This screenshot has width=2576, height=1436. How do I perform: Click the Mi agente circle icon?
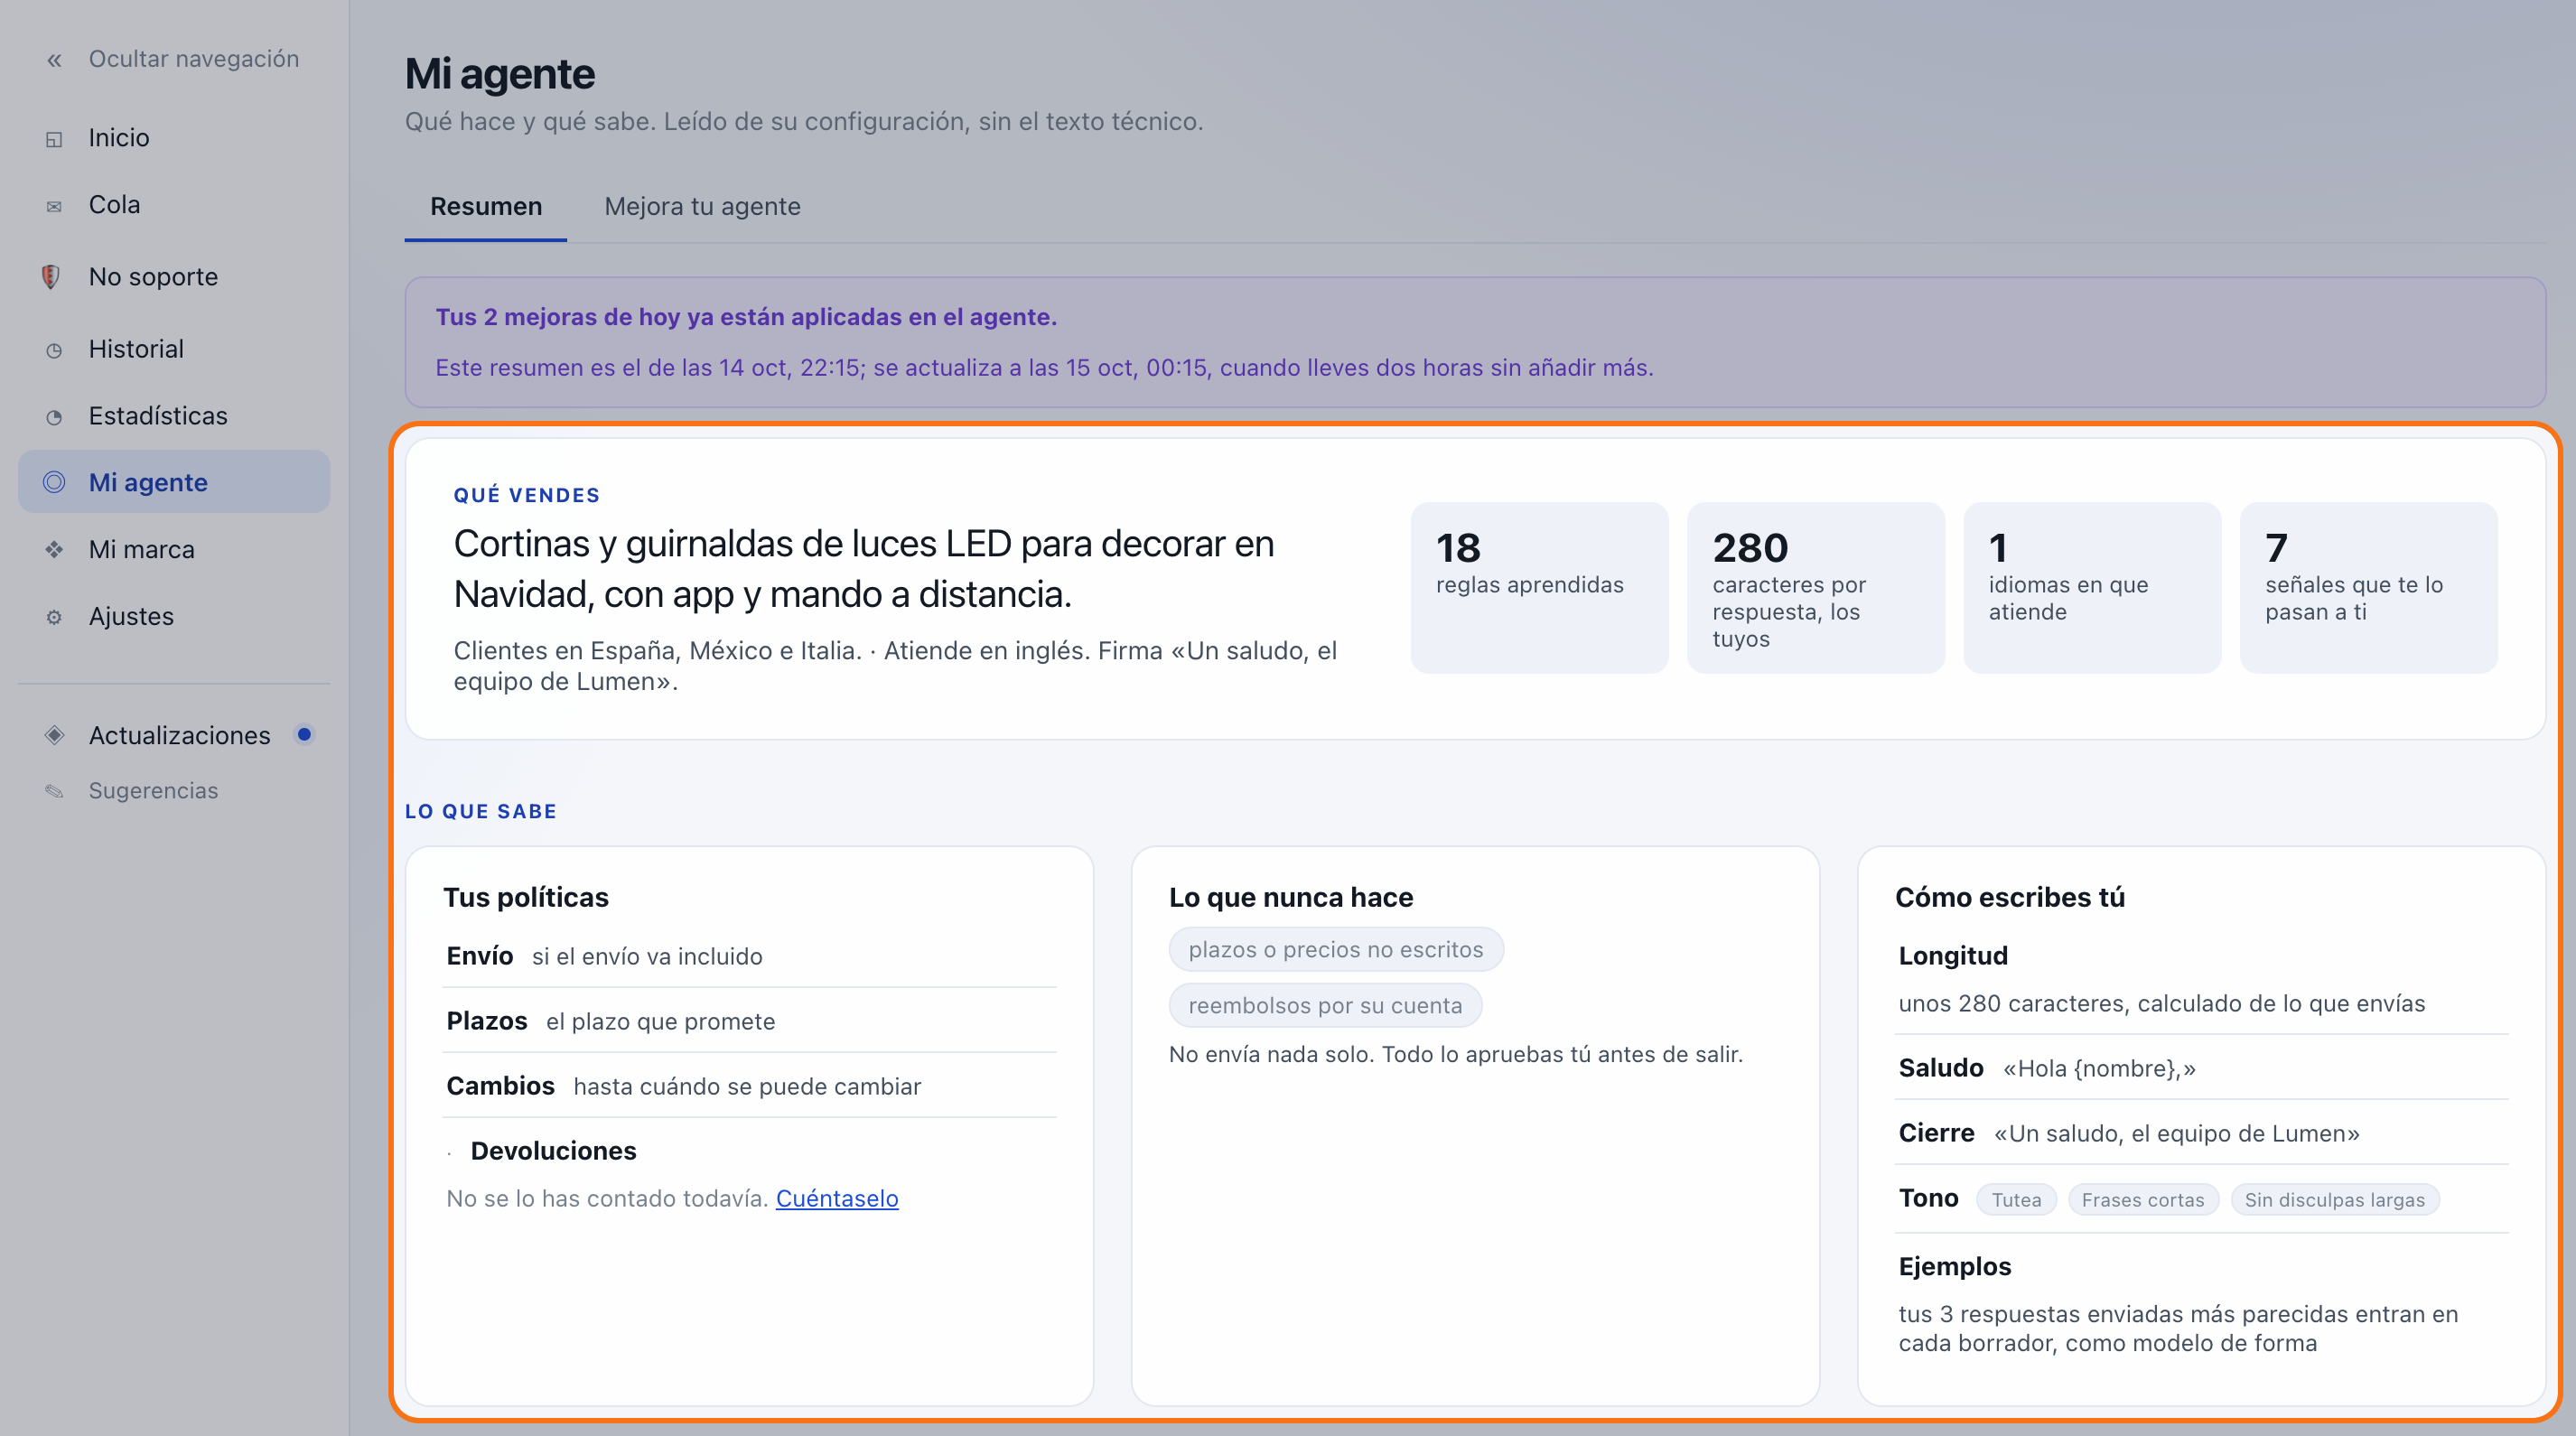click(x=54, y=482)
